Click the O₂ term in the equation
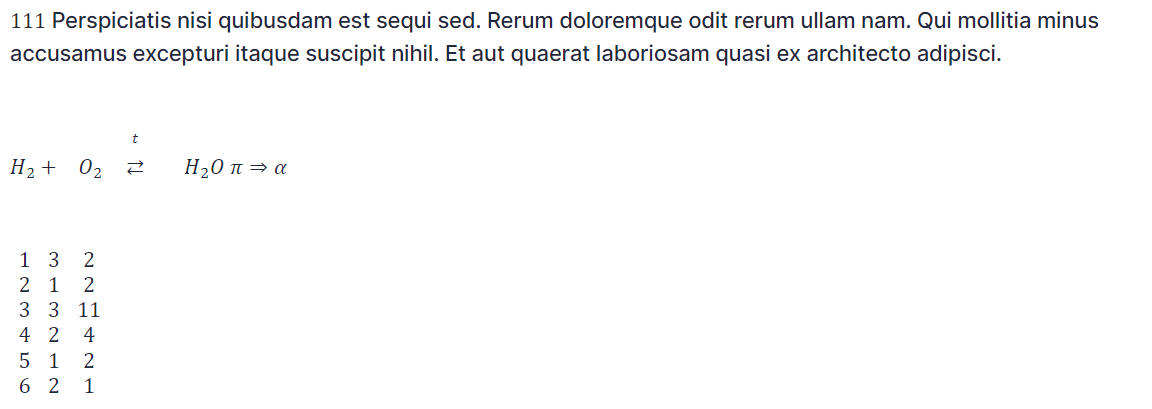The height and width of the screenshot is (409, 1152). 90,169
